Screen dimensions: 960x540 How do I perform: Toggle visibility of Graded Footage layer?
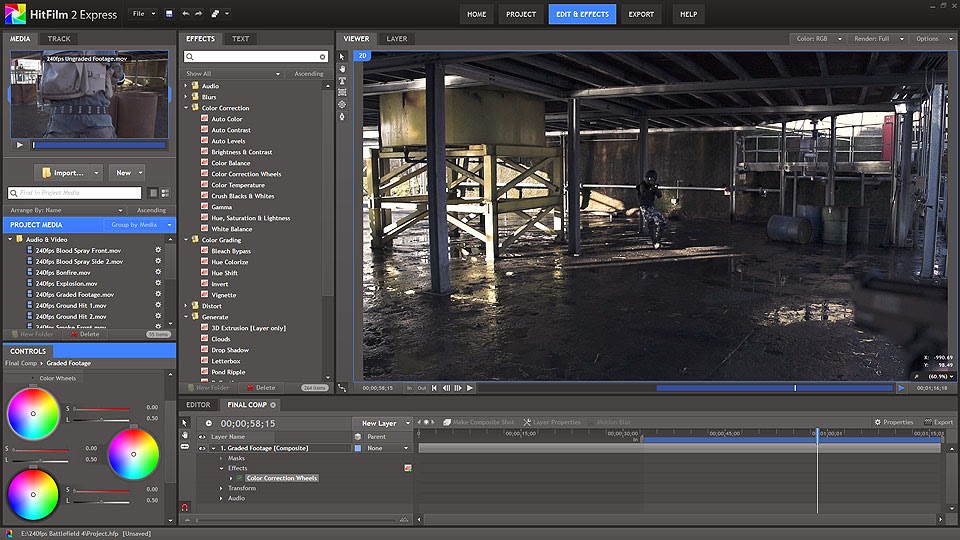pyautogui.click(x=201, y=448)
